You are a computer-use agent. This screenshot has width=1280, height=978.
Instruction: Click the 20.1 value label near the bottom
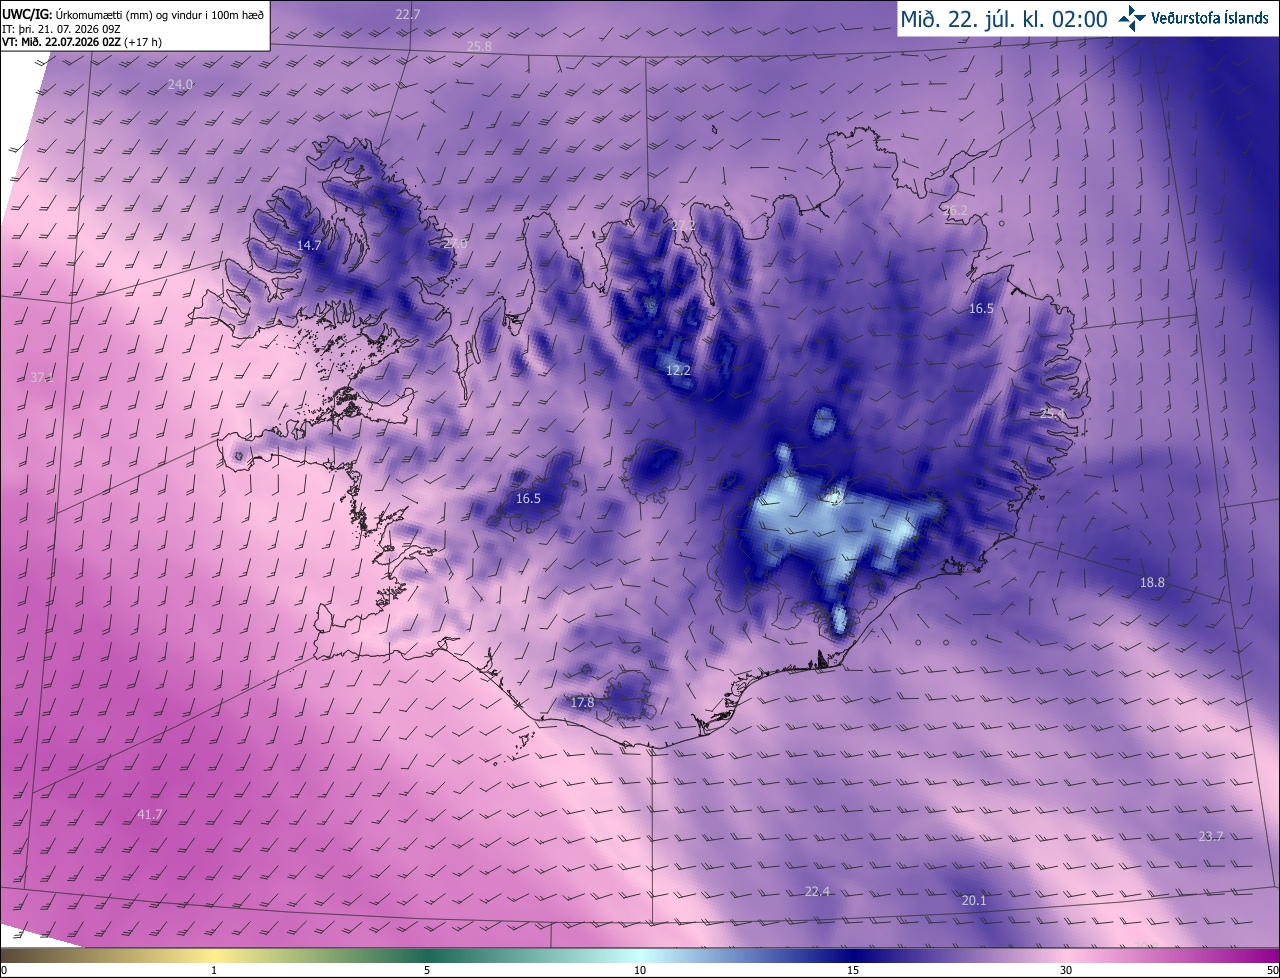pyautogui.click(x=974, y=901)
